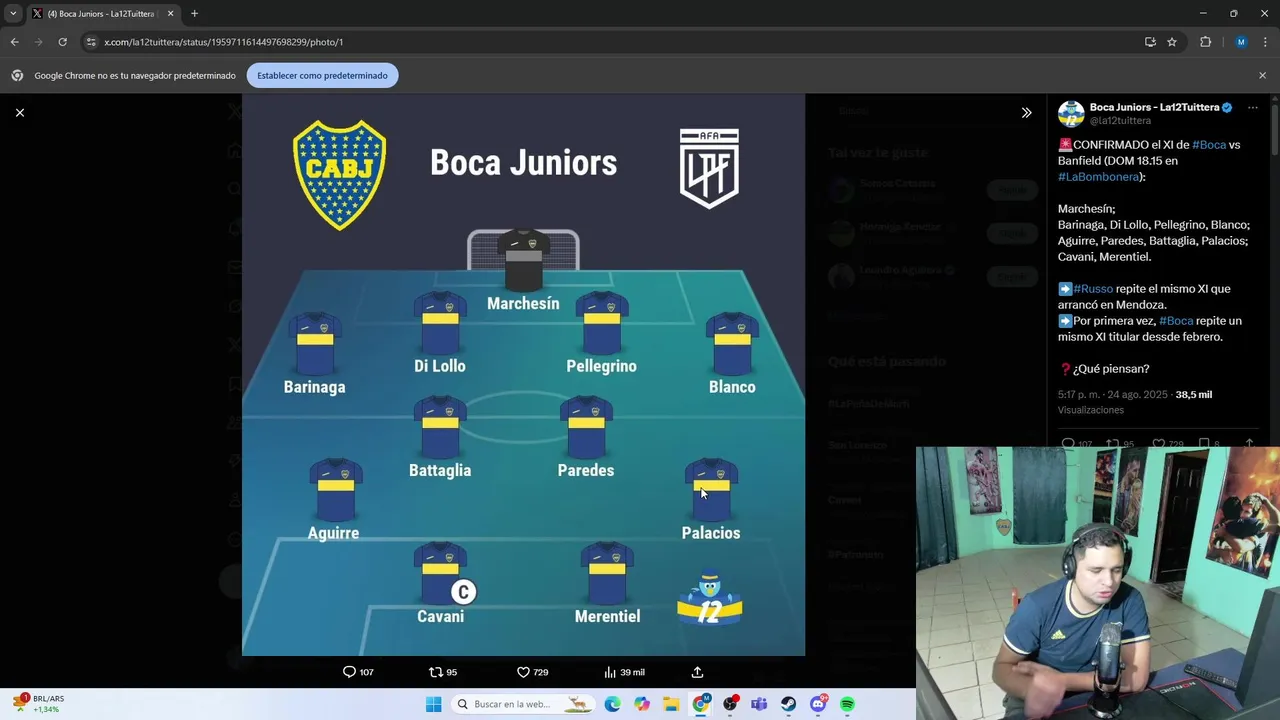
Task: Select the Boca Juniors La12Tuittera browser tab
Action: pyautogui.click(x=103, y=14)
